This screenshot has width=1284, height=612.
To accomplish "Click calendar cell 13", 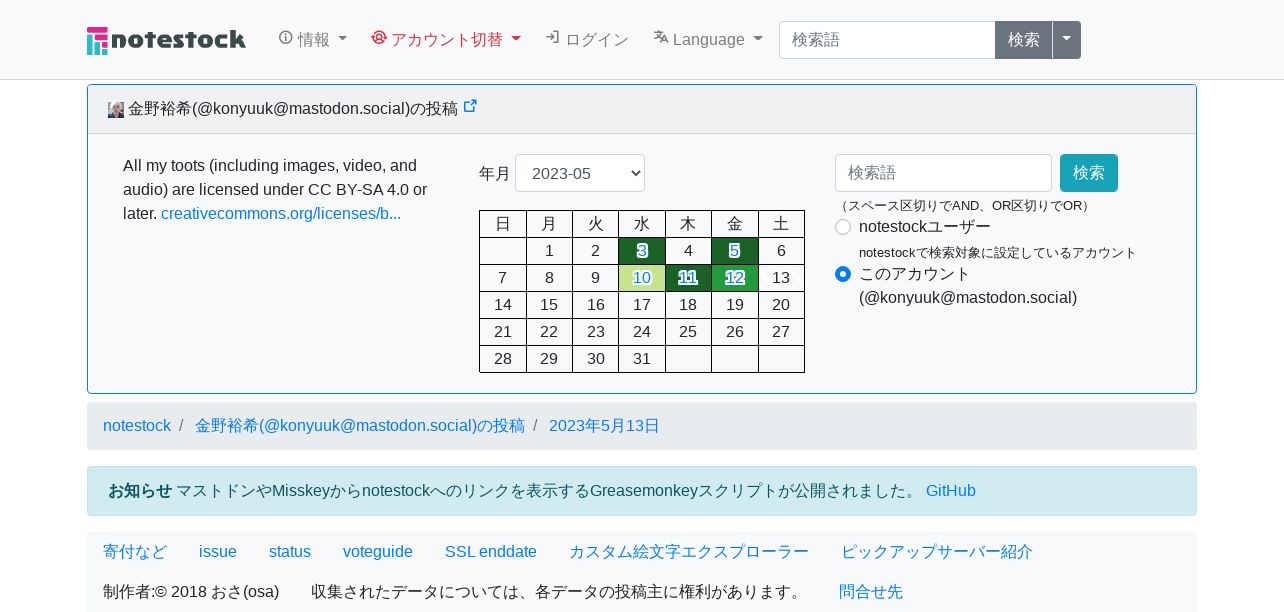I will (x=781, y=278).
